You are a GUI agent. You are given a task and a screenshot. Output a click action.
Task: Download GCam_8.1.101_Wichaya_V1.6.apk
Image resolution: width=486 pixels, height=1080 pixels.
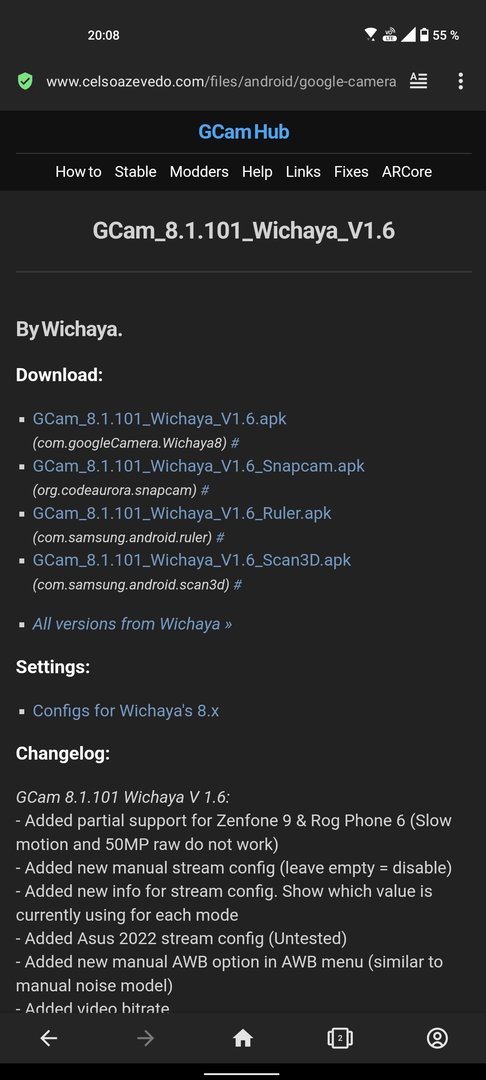160,418
